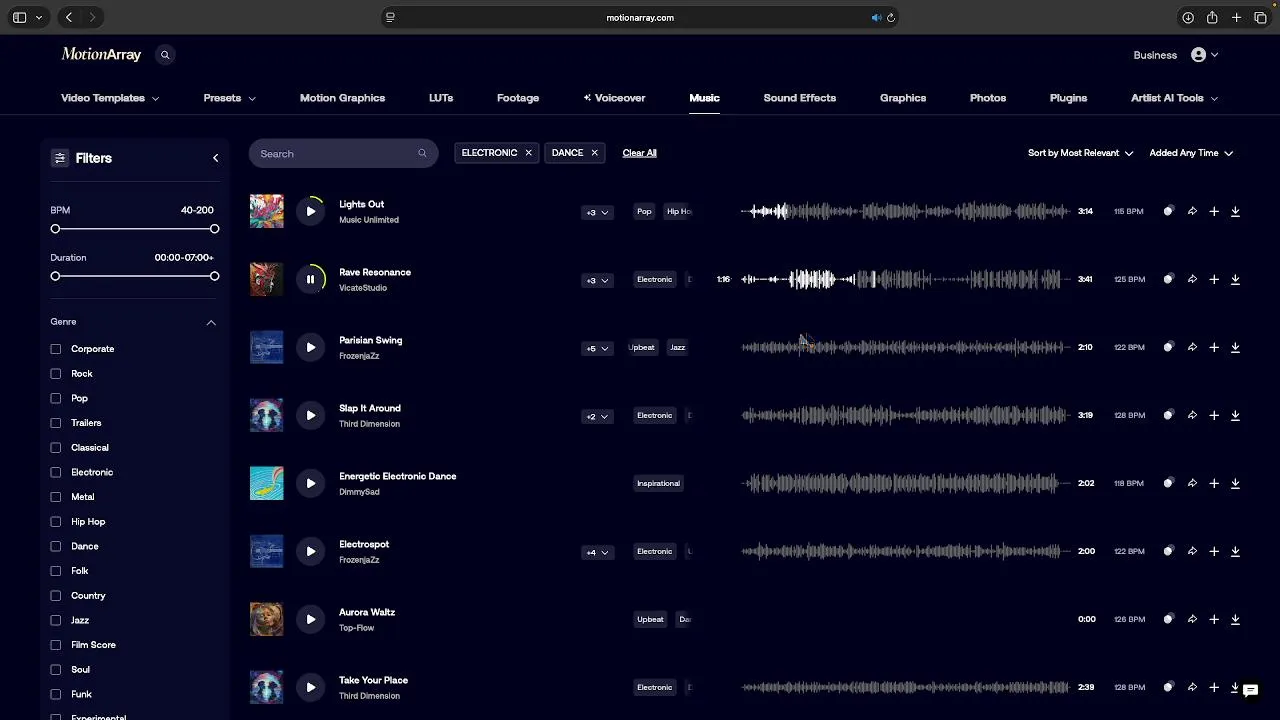Go to the Sound Effects tab
Viewport: 1280px width, 720px height.
[800, 98]
